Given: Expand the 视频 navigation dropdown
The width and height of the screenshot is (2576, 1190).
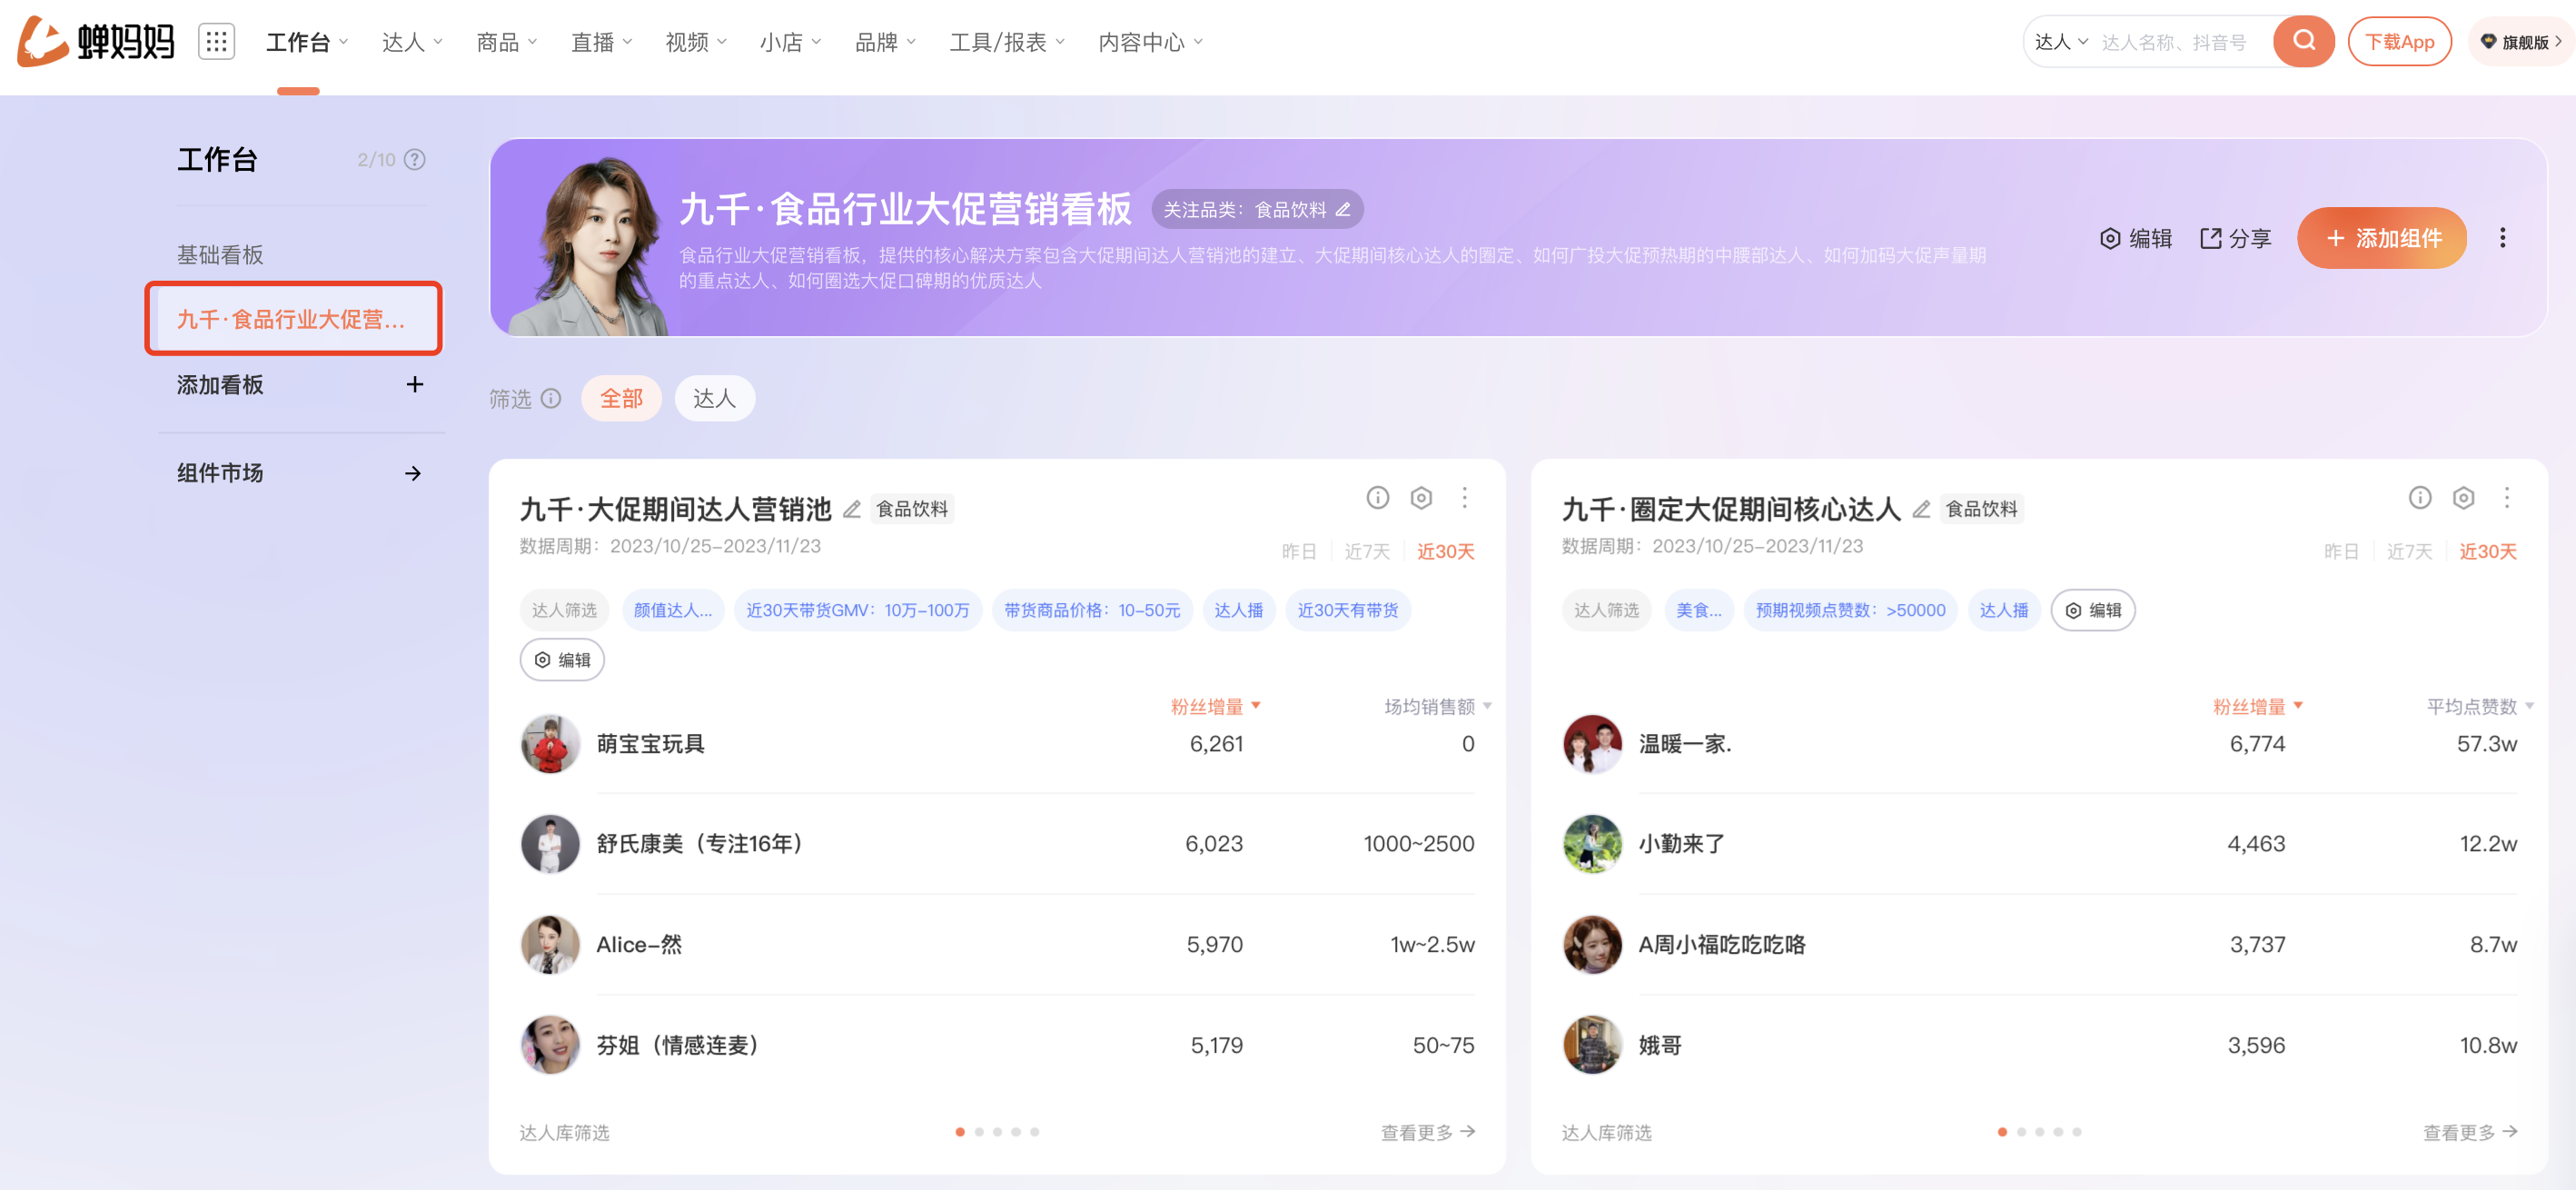Looking at the screenshot, I should pyautogui.click(x=696, y=42).
